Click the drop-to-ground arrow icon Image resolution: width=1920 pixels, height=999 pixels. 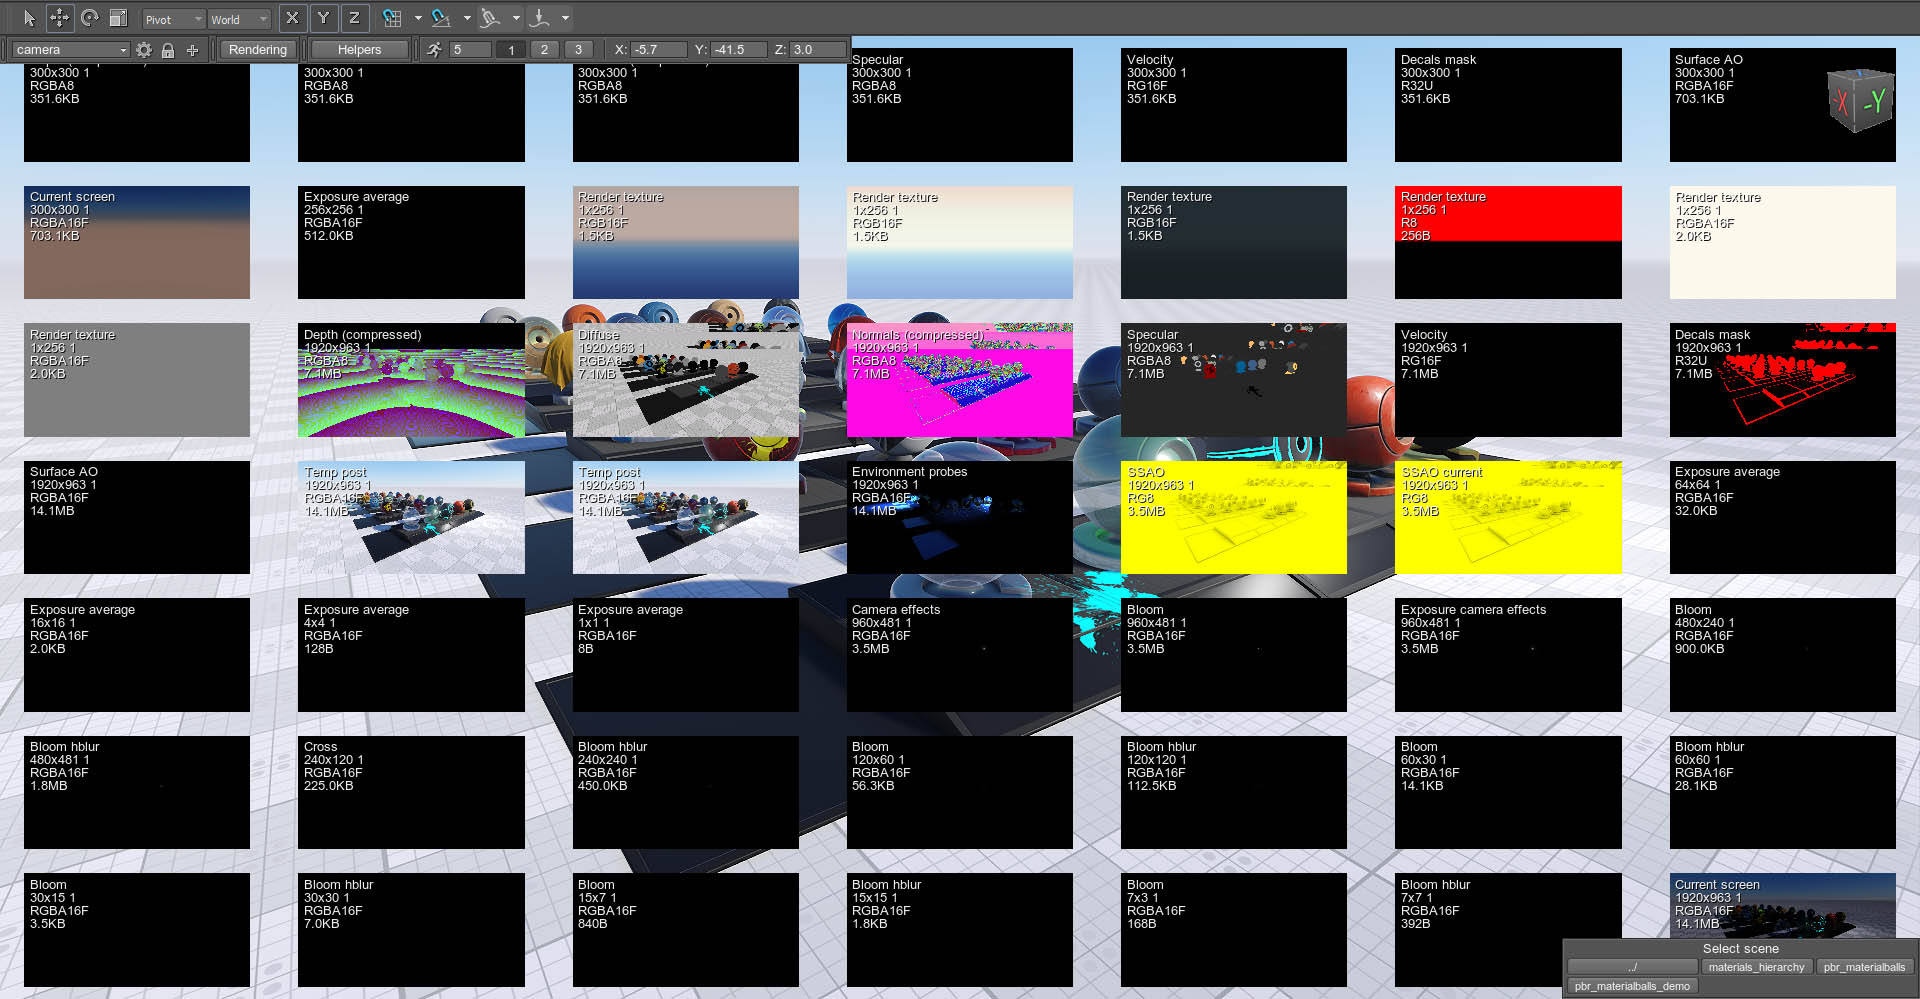pyautogui.click(x=540, y=18)
